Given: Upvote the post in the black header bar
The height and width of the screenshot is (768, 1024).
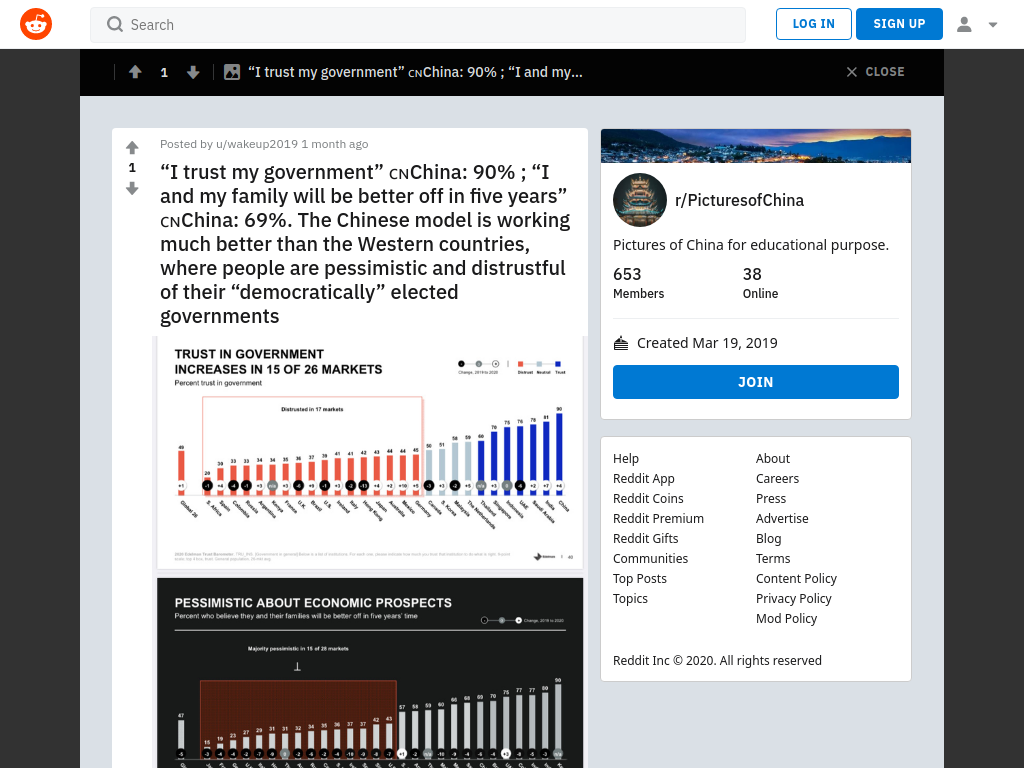Looking at the screenshot, I should [x=135, y=72].
